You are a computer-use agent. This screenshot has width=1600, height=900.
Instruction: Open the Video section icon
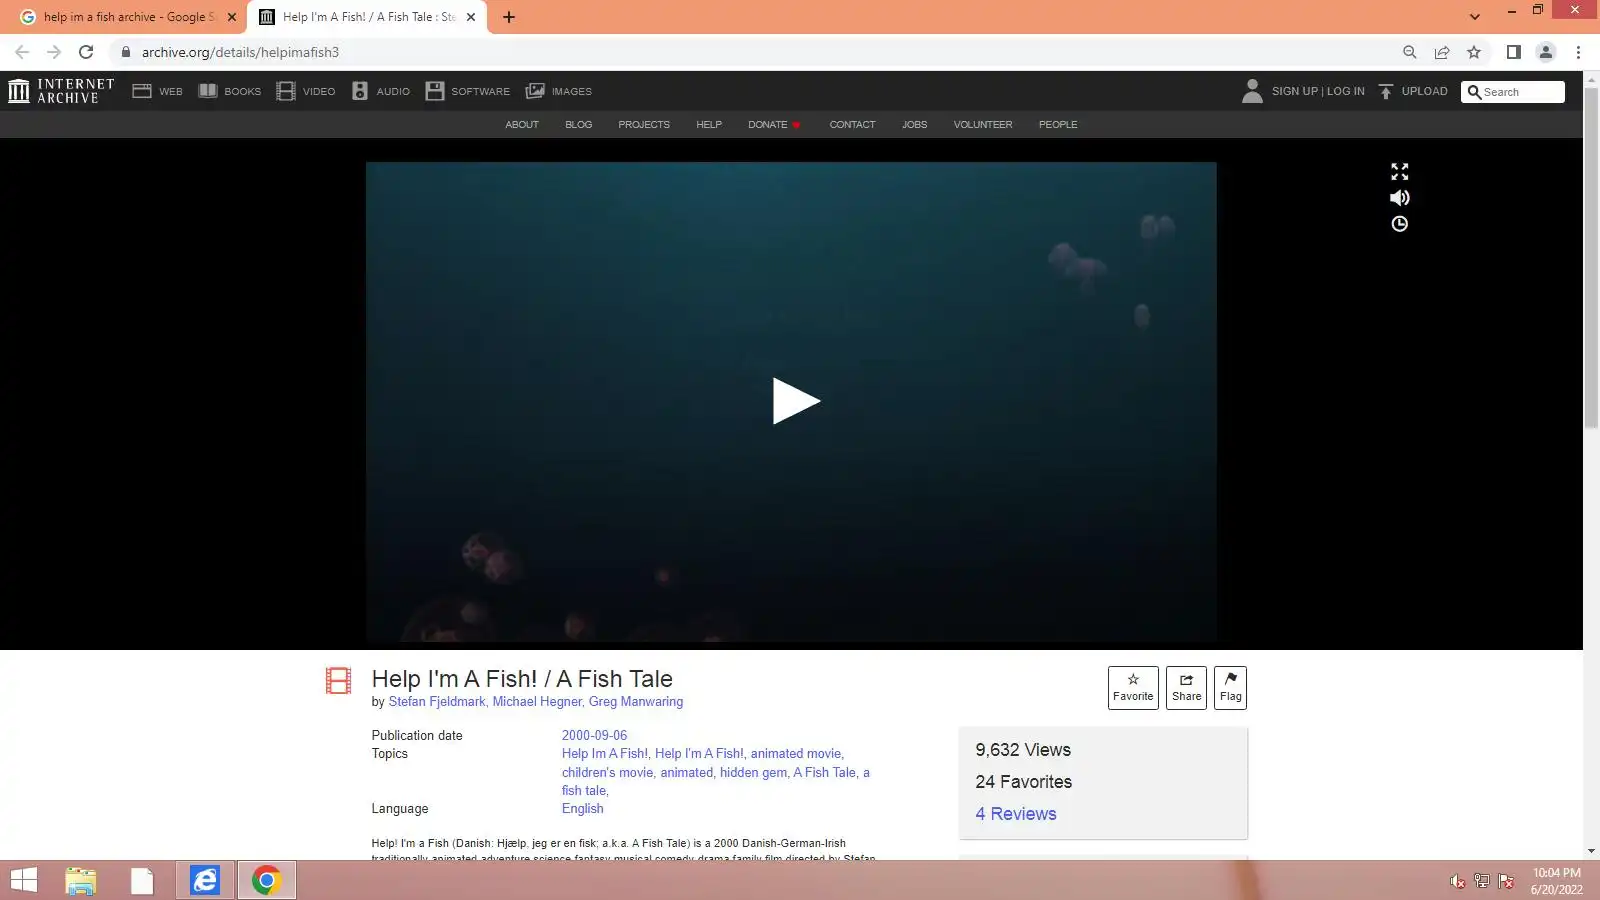tap(286, 91)
